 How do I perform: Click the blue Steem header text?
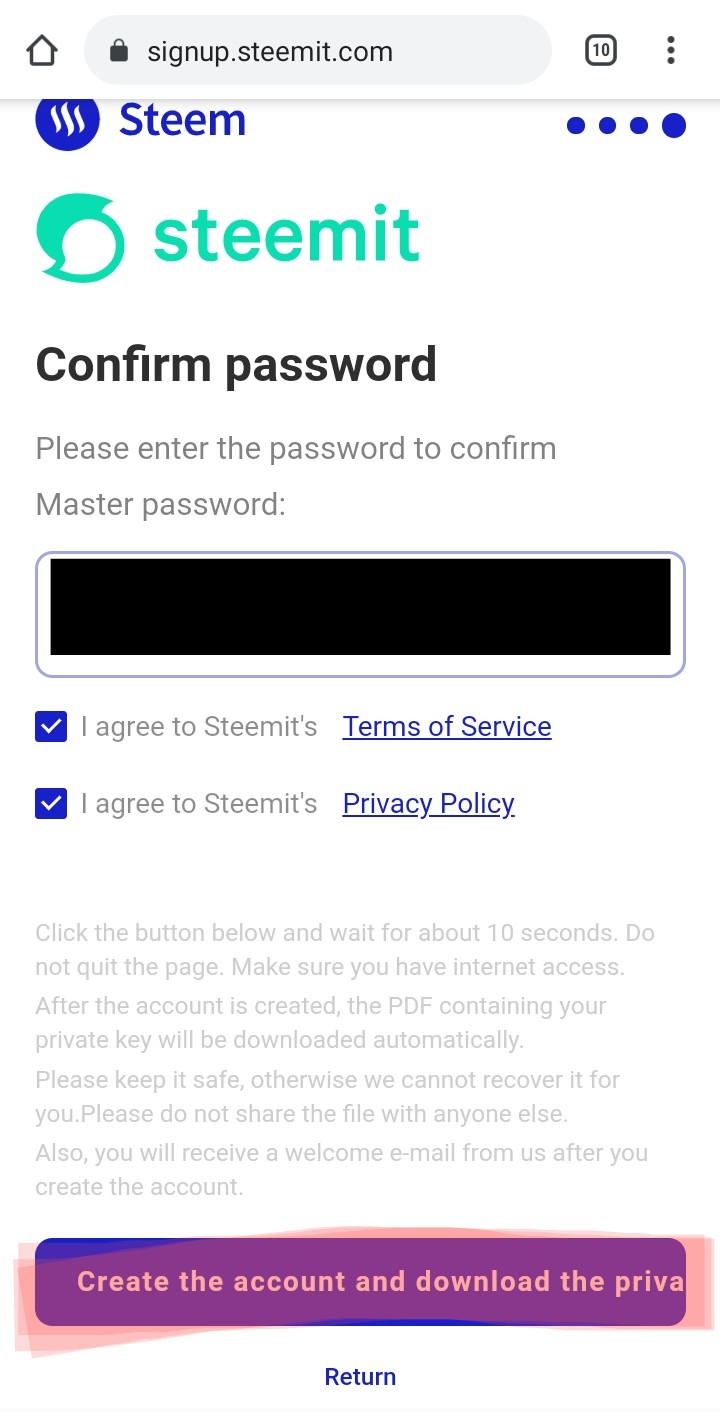point(182,121)
